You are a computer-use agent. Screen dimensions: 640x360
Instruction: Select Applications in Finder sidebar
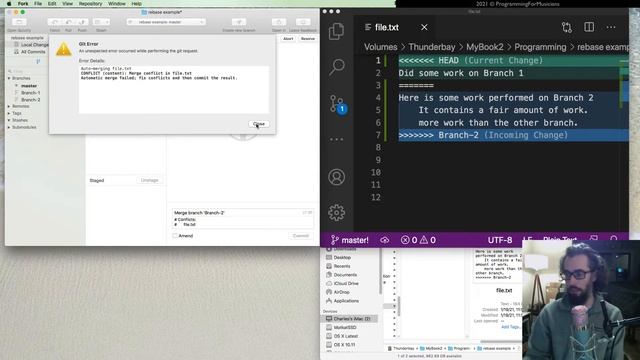point(346,301)
